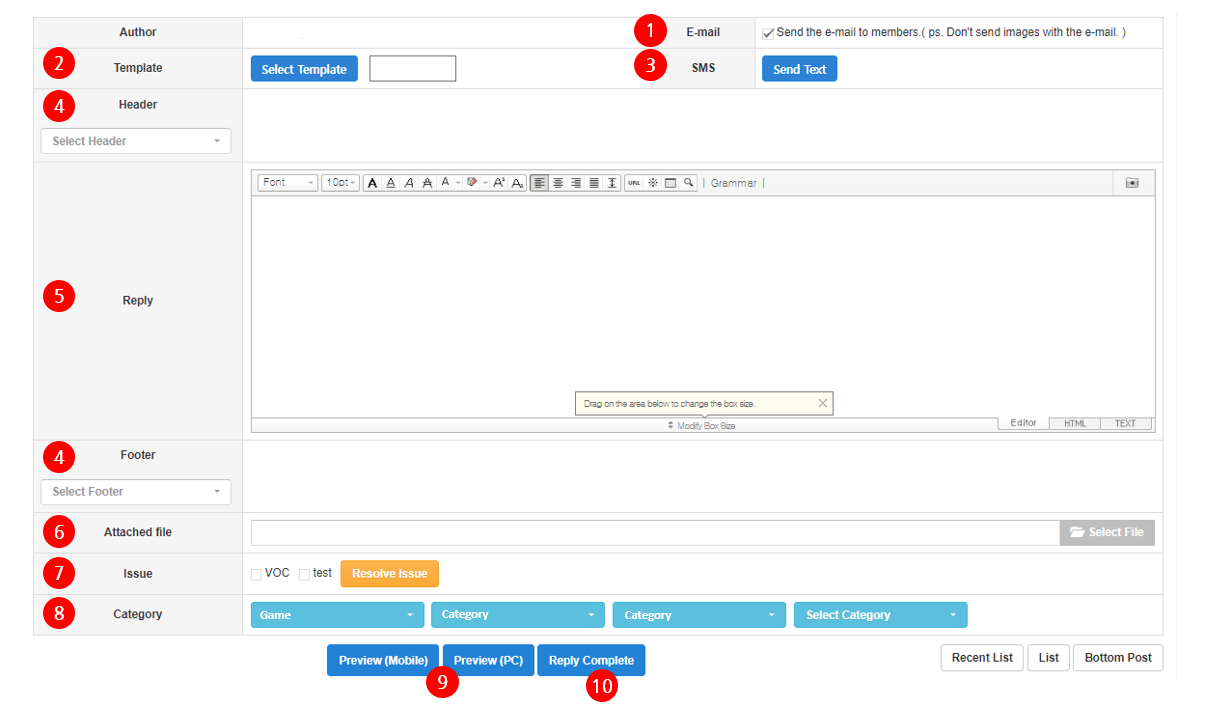Open the third Category dropdown
Viewport: 1220px width, 724px height.
[700, 615]
